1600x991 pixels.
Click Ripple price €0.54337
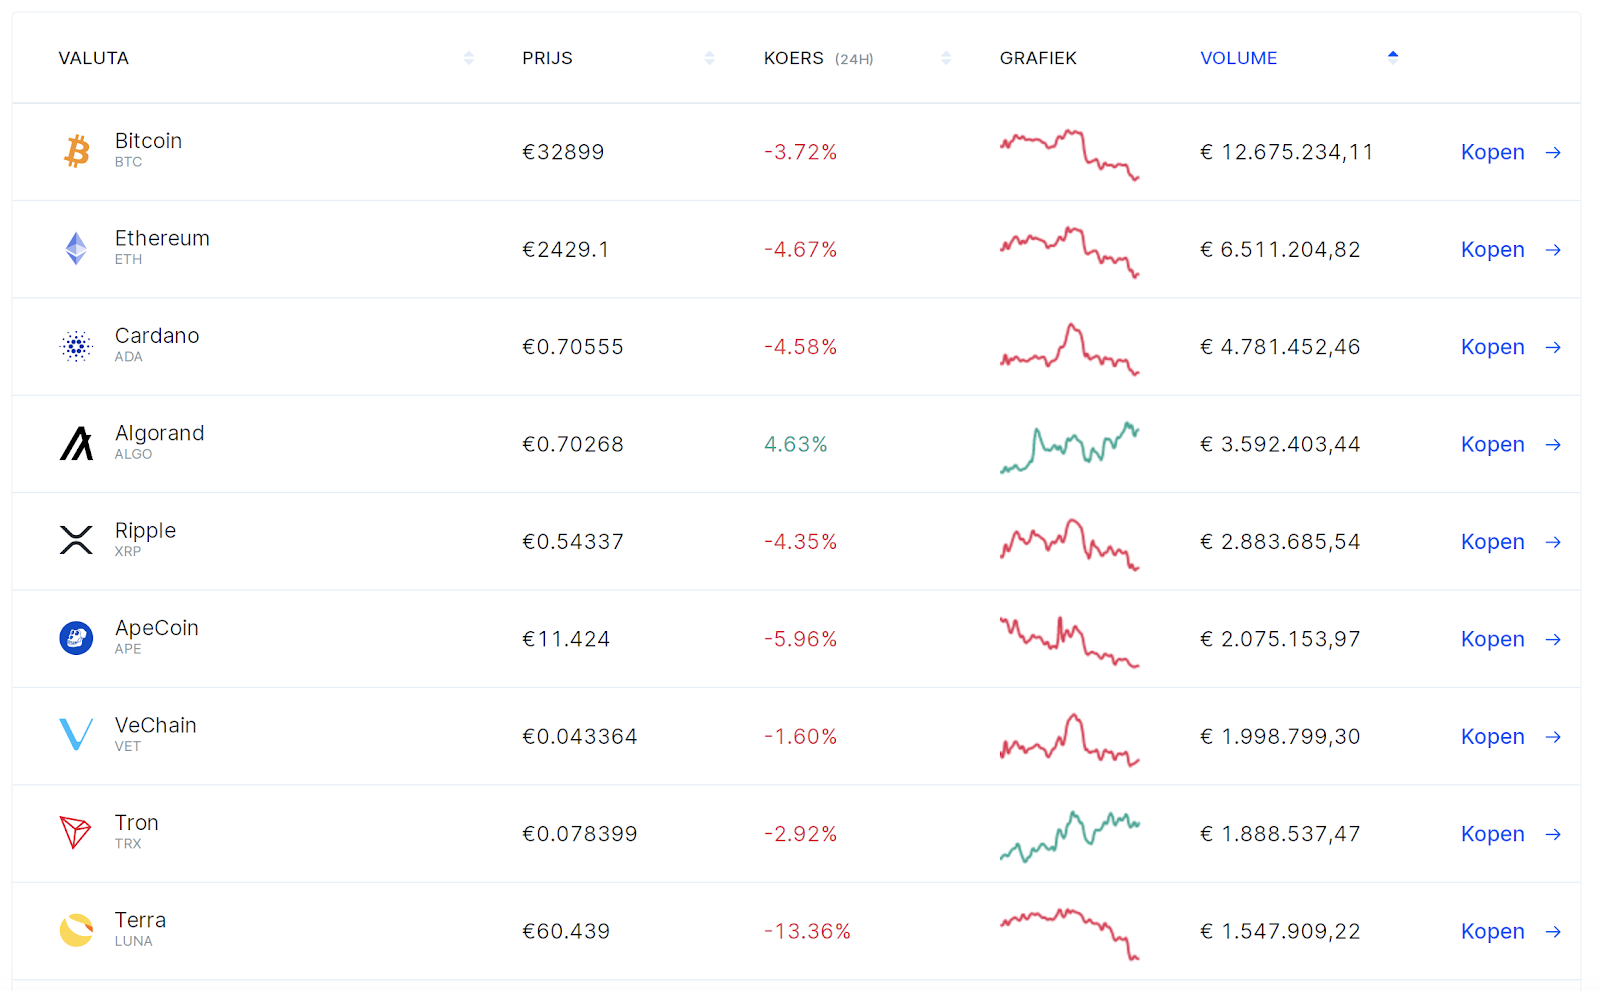(x=573, y=541)
